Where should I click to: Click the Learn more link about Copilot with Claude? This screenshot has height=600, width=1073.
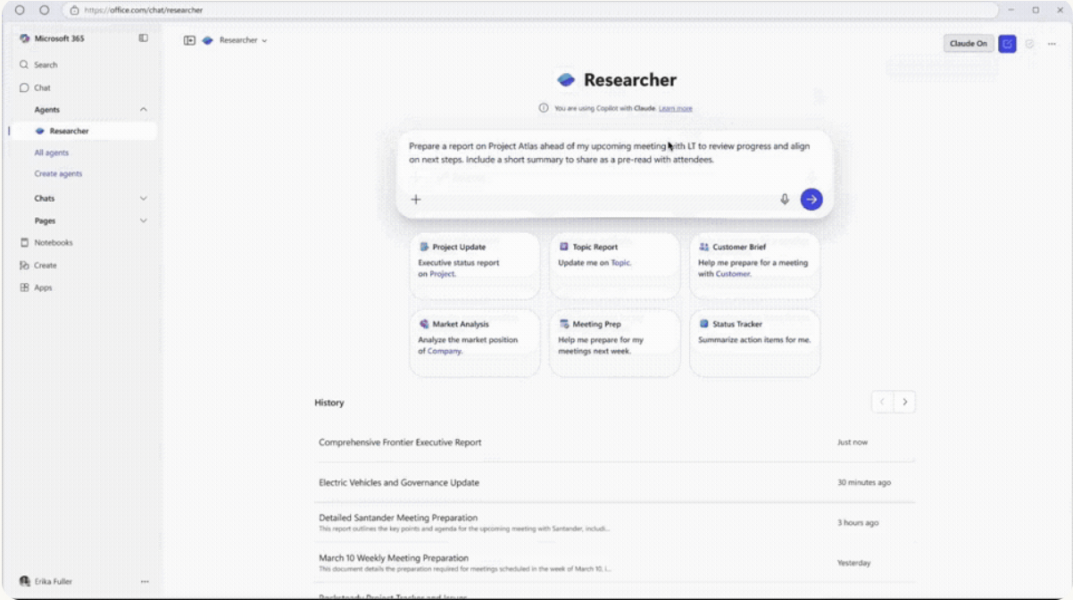[x=676, y=108]
